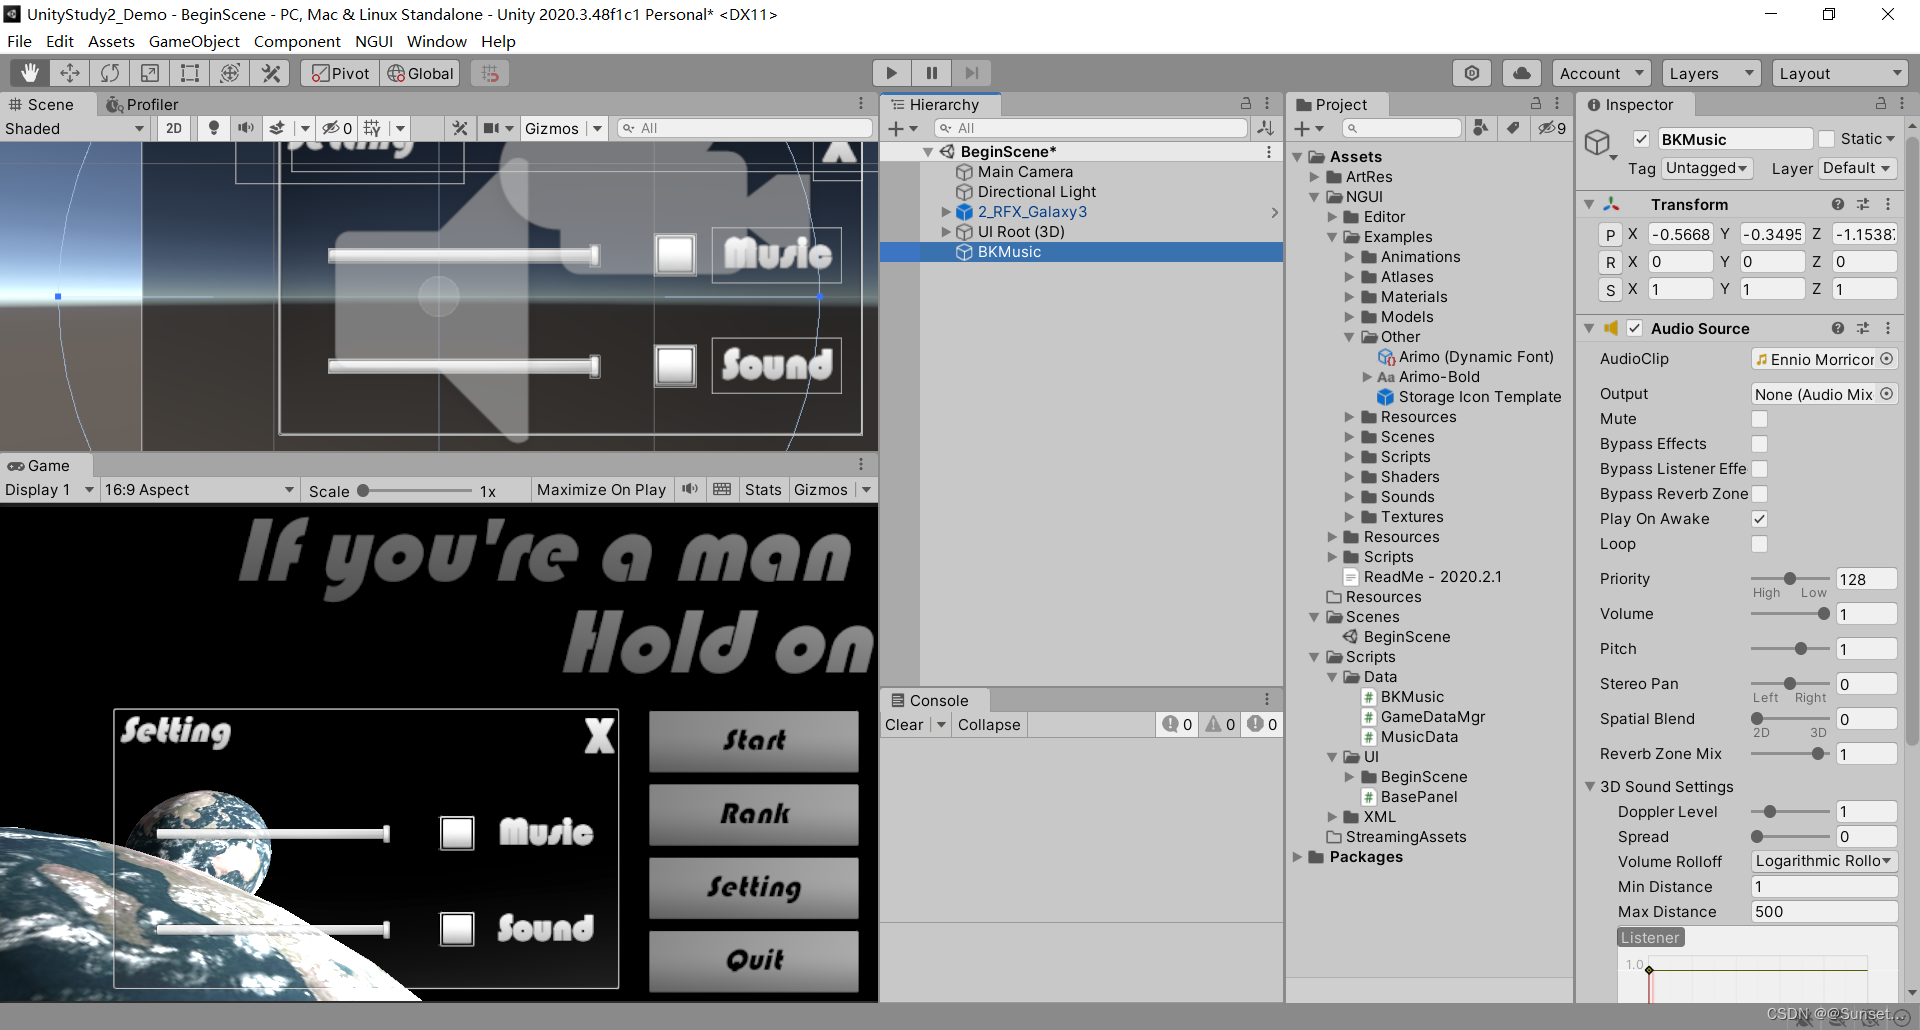
Task: Enable Bypass Listener Effects checkbox
Action: (1759, 469)
